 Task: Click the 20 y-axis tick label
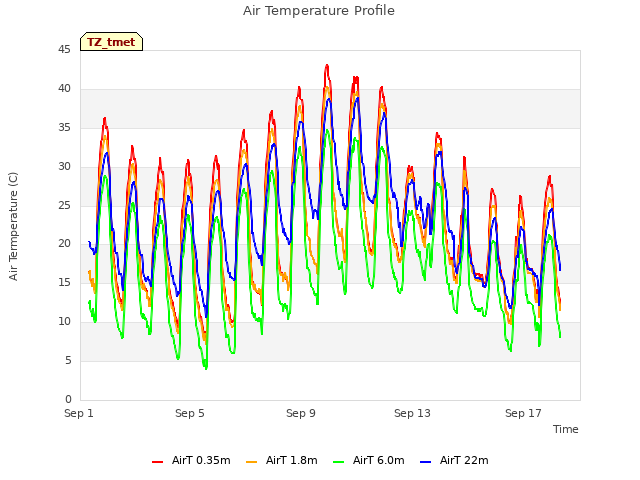(64, 244)
